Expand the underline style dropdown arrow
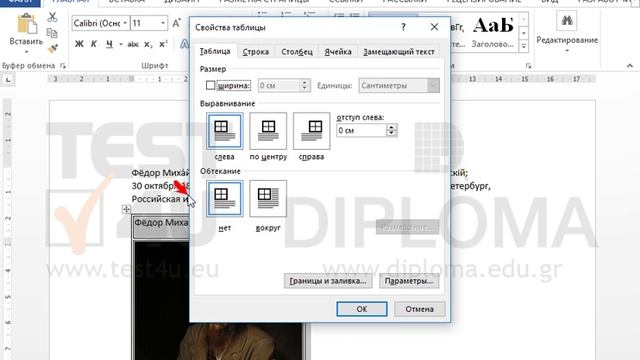640x360 pixels. 121,44
